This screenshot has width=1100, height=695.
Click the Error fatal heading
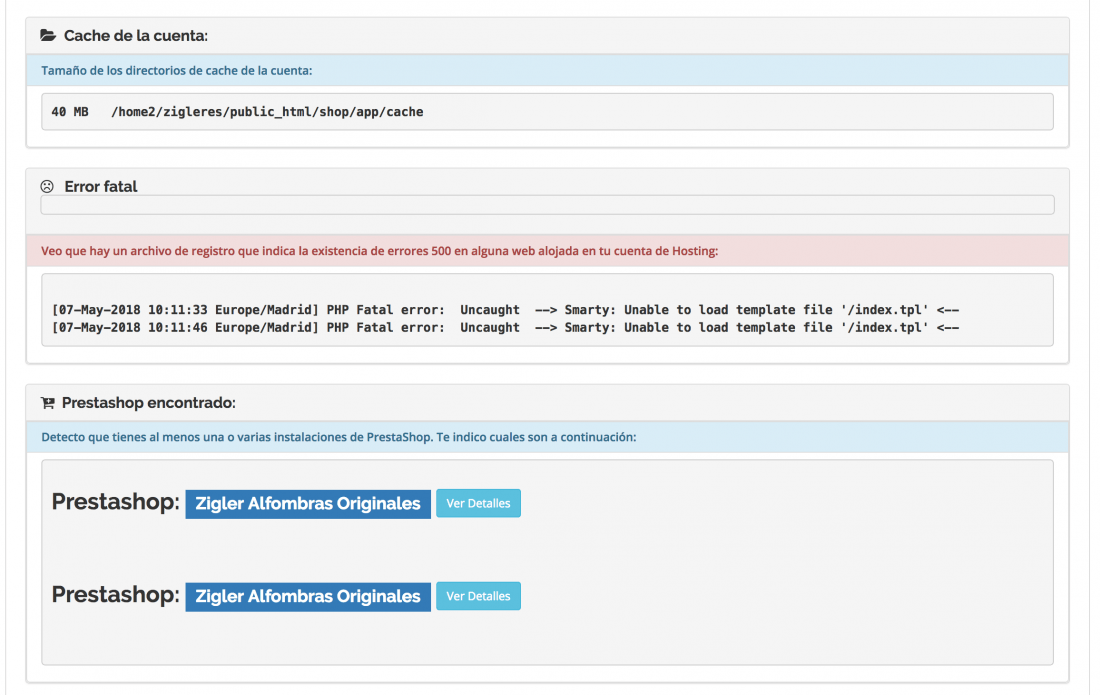click(x=101, y=187)
